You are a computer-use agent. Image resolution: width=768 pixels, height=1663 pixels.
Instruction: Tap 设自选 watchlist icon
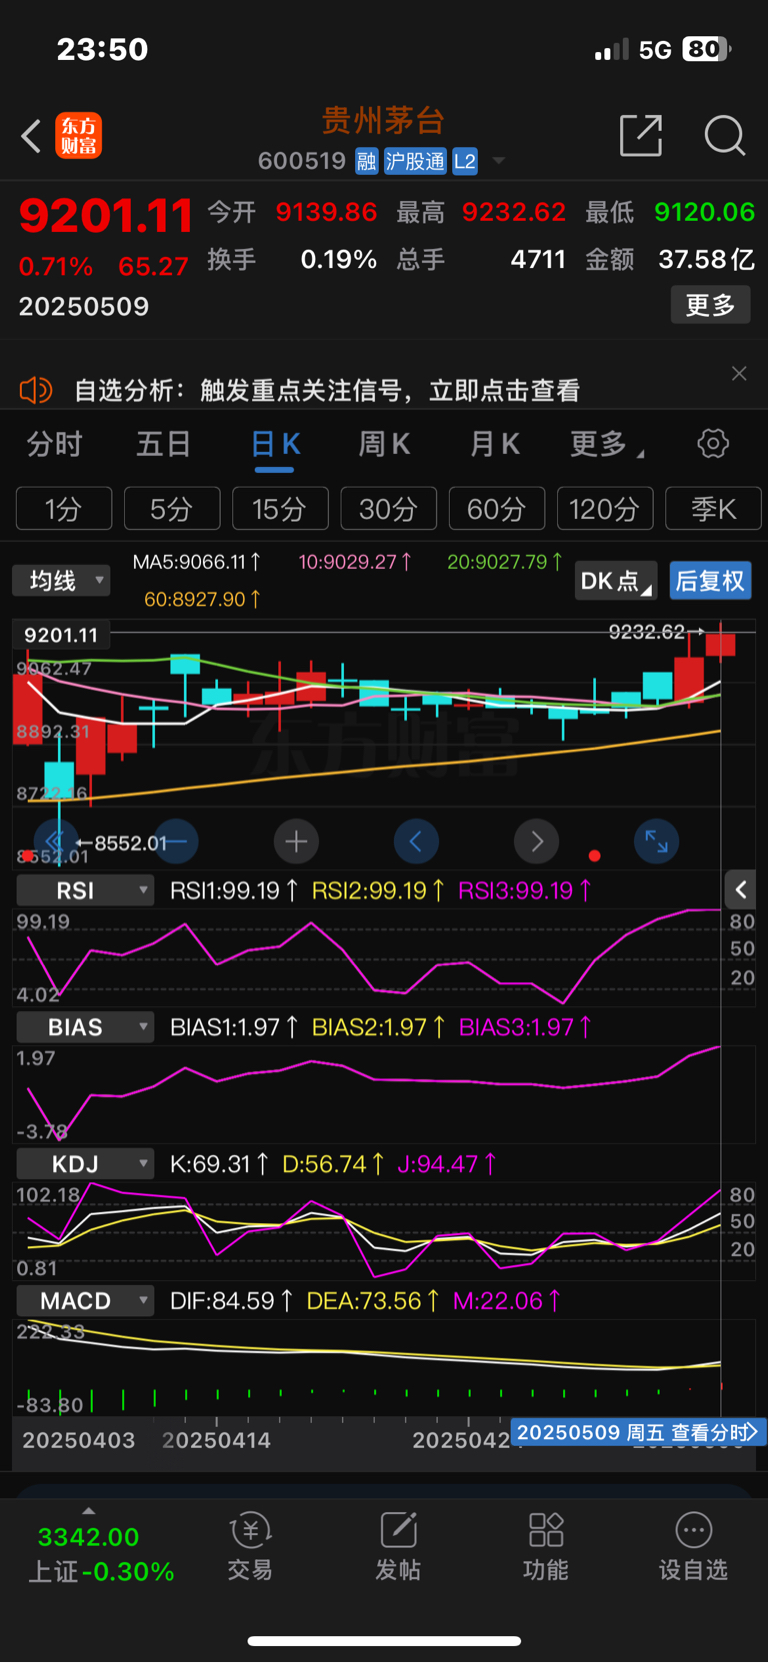click(693, 1546)
